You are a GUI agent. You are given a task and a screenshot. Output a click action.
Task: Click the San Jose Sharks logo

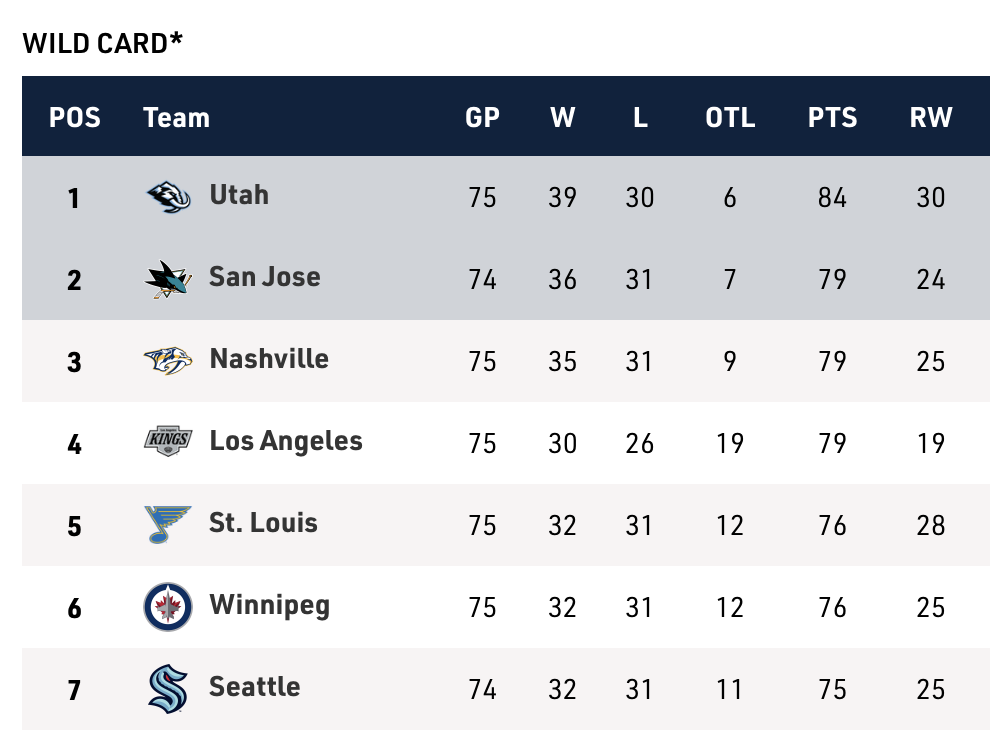coord(167,279)
